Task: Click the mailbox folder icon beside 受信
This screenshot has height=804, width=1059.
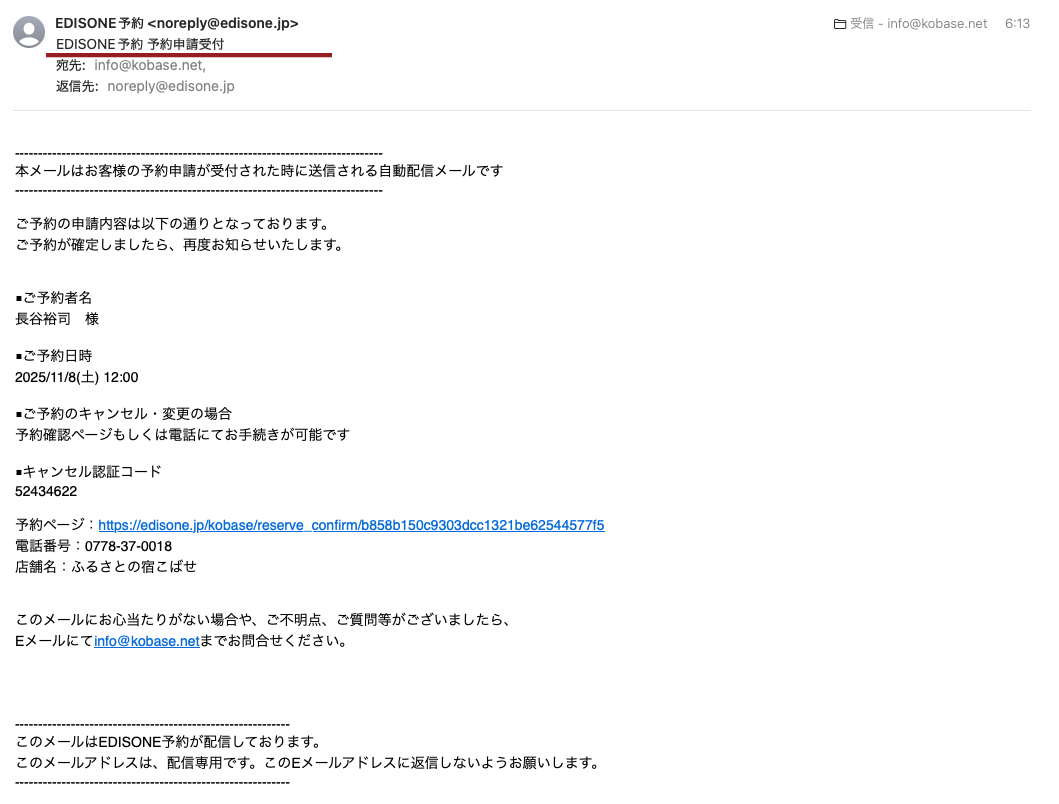Action: click(x=839, y=24)
